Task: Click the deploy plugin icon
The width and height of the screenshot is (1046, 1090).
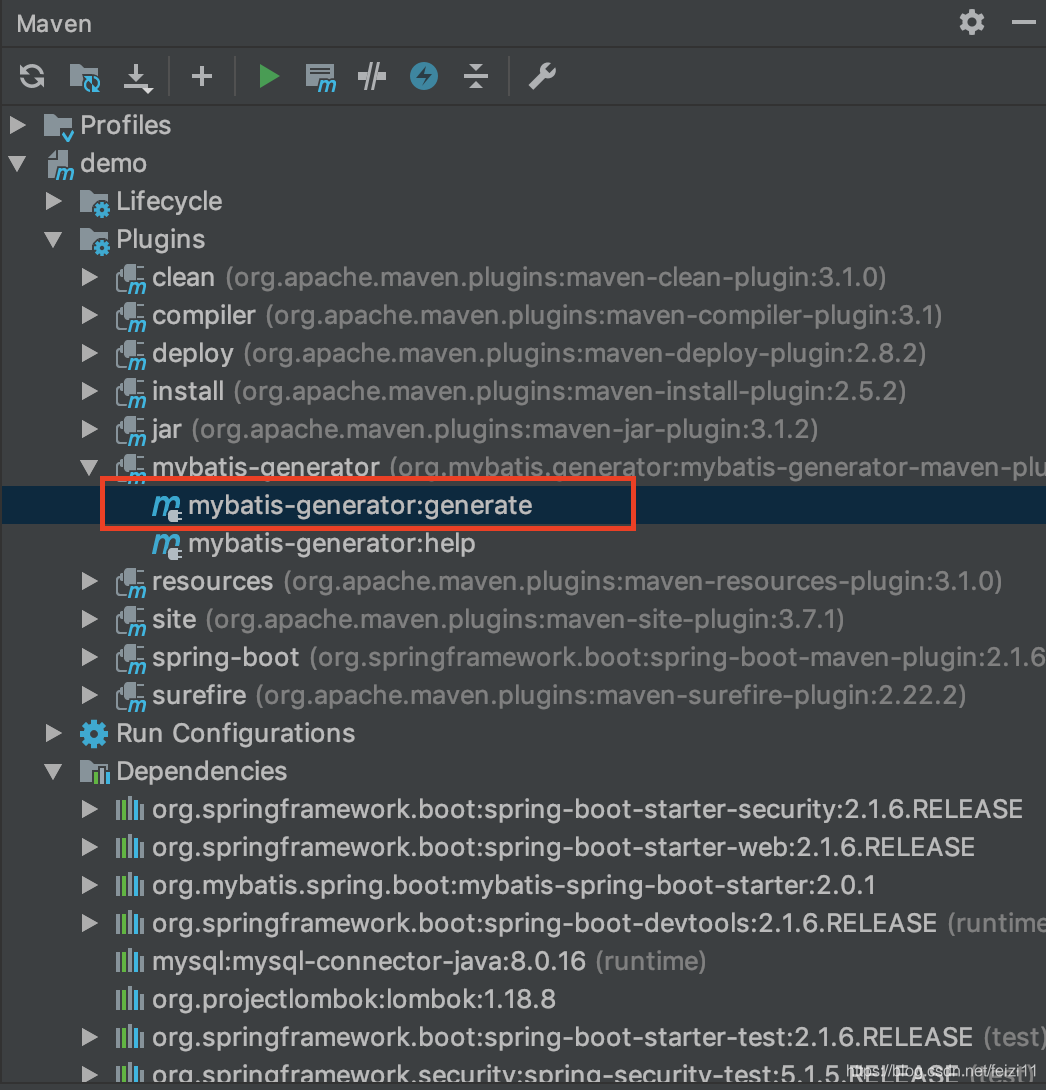Action: (131, 355)
